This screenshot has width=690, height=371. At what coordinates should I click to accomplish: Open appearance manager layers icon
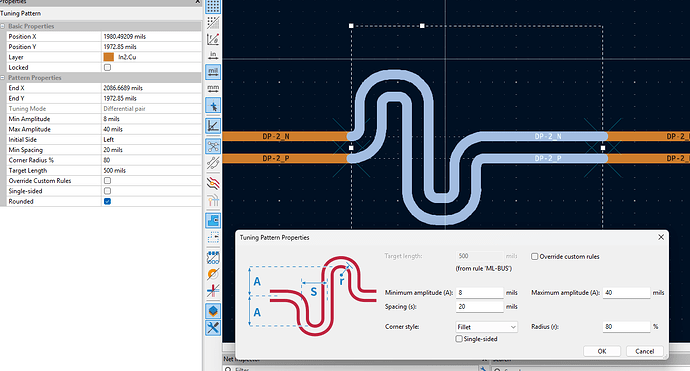tap(213, 311)
